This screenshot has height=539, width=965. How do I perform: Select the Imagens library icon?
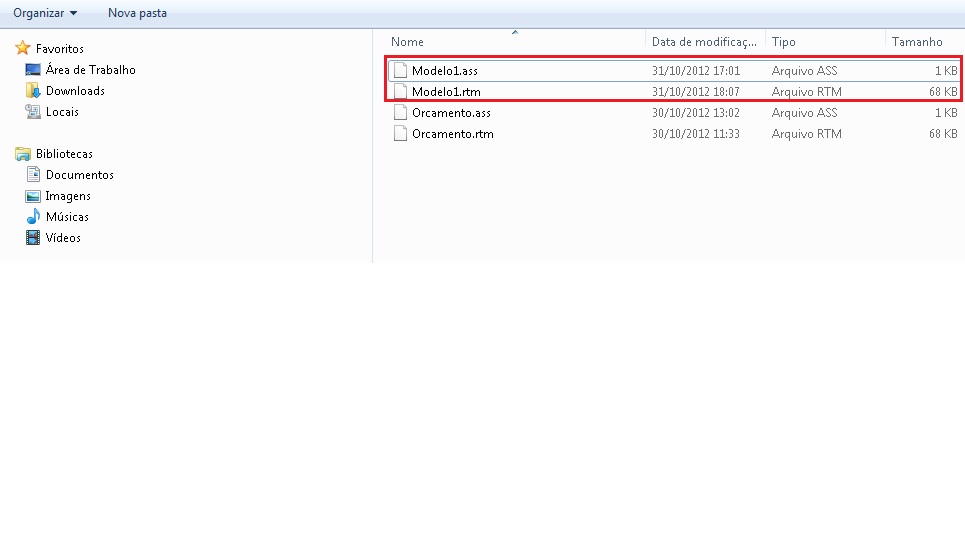[x=33, y=196]
